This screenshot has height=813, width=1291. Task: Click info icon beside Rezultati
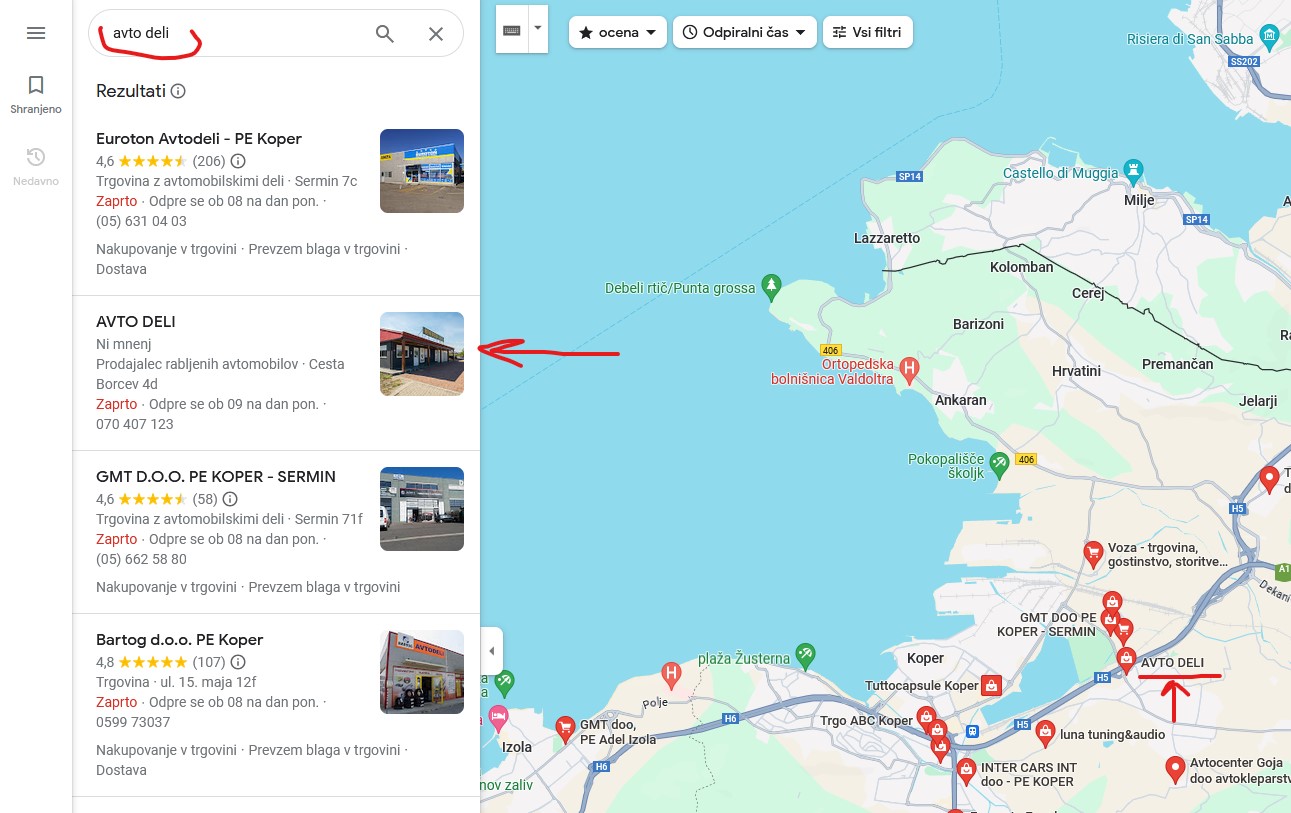pos(178,91)
